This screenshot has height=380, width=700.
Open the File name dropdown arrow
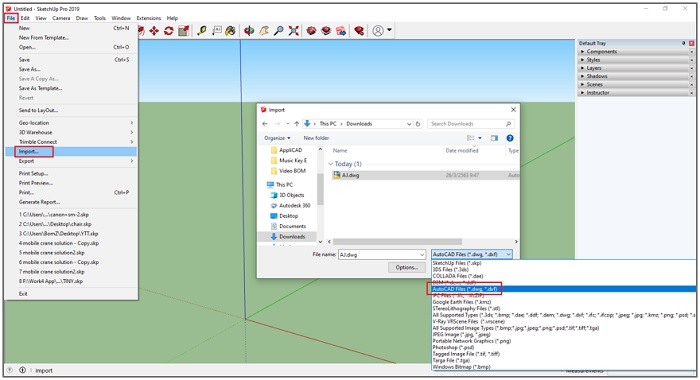422,255
